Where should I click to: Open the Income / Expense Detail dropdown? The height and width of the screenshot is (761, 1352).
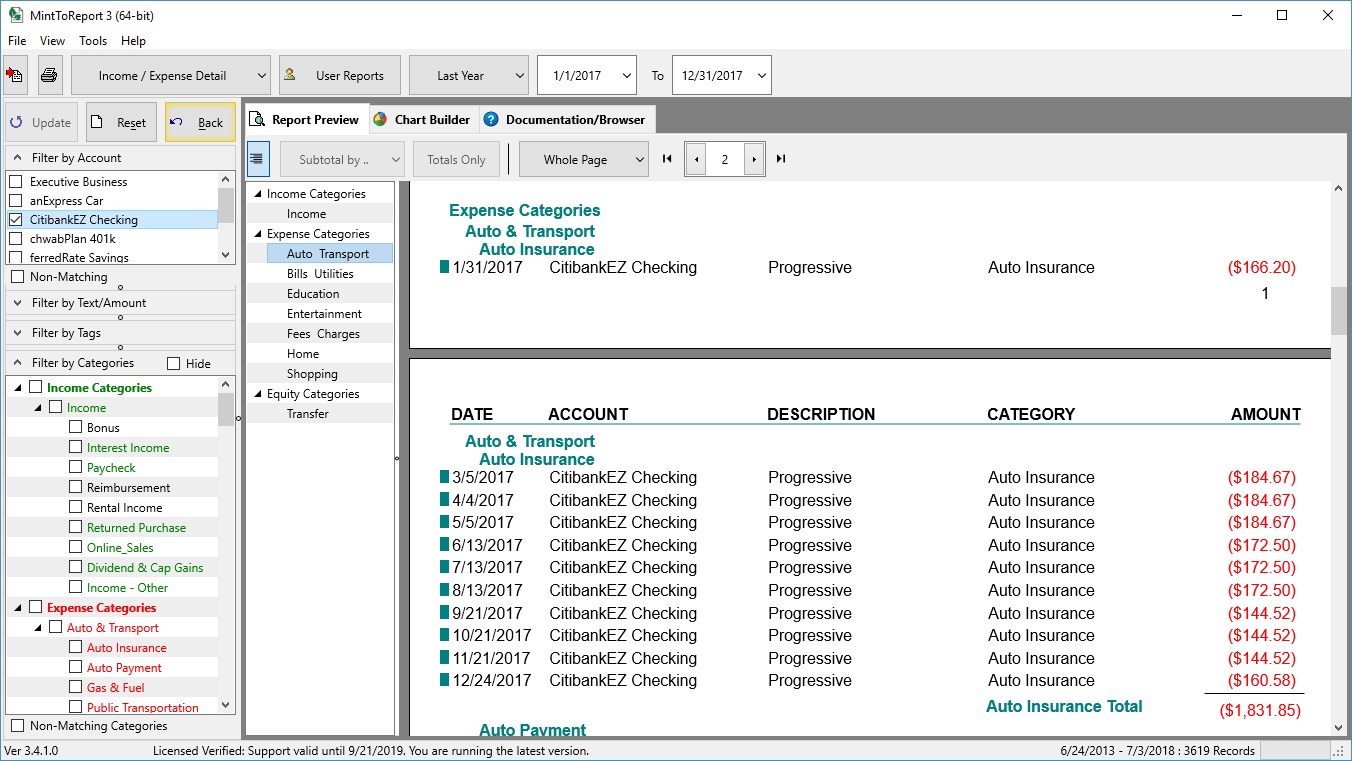171,75
